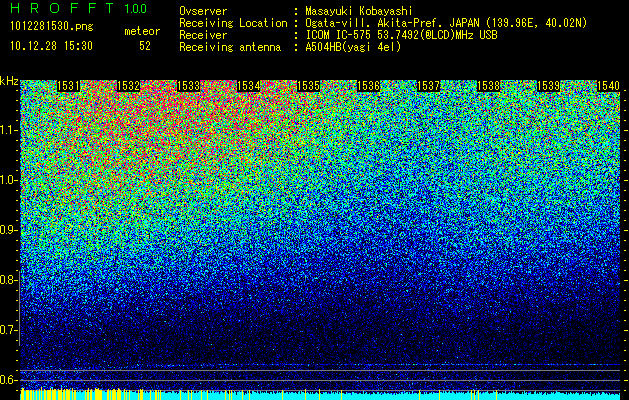Screen dimensions: 629x400
Task: Click the A504HB(yagi 4el) antenna value
Action: (353, 47)
